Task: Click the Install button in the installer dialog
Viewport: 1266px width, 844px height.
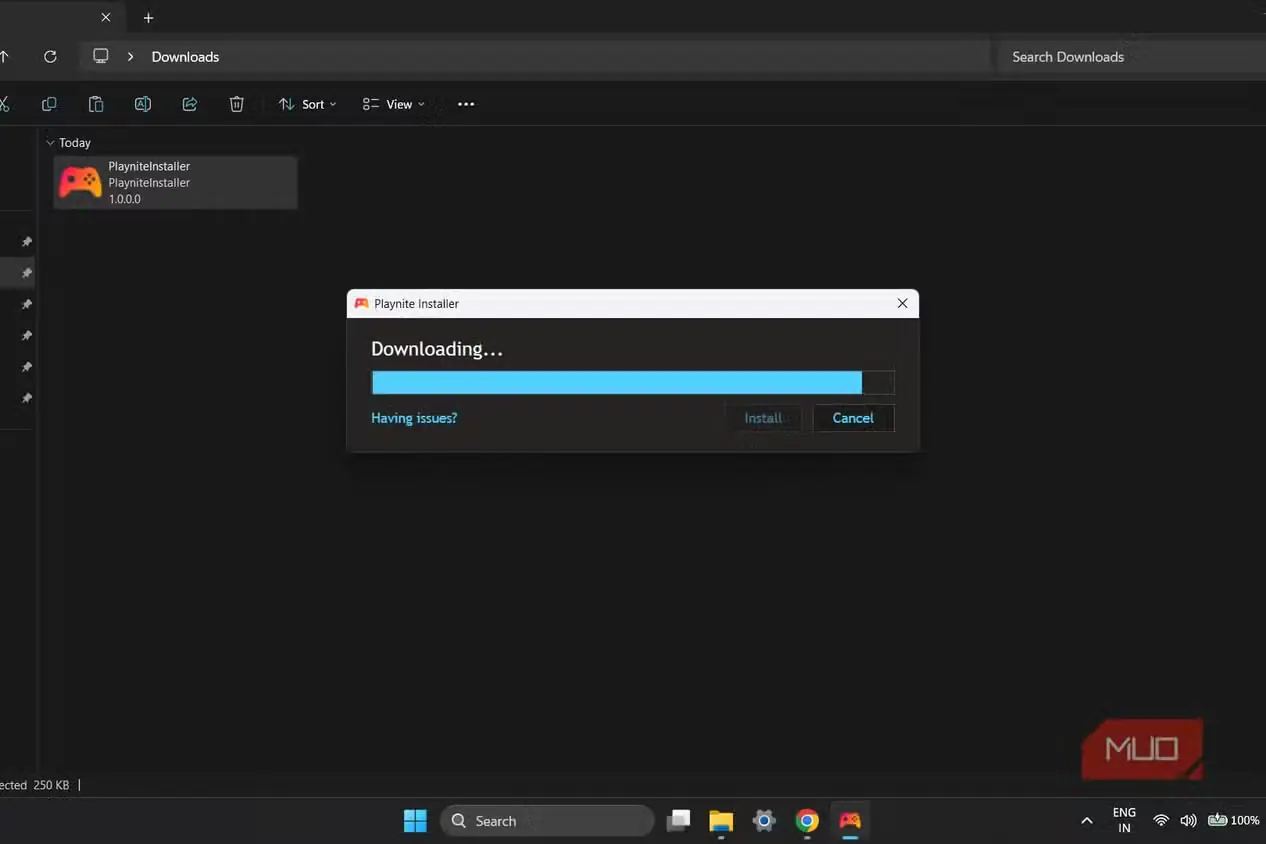Action: point(763,418)
